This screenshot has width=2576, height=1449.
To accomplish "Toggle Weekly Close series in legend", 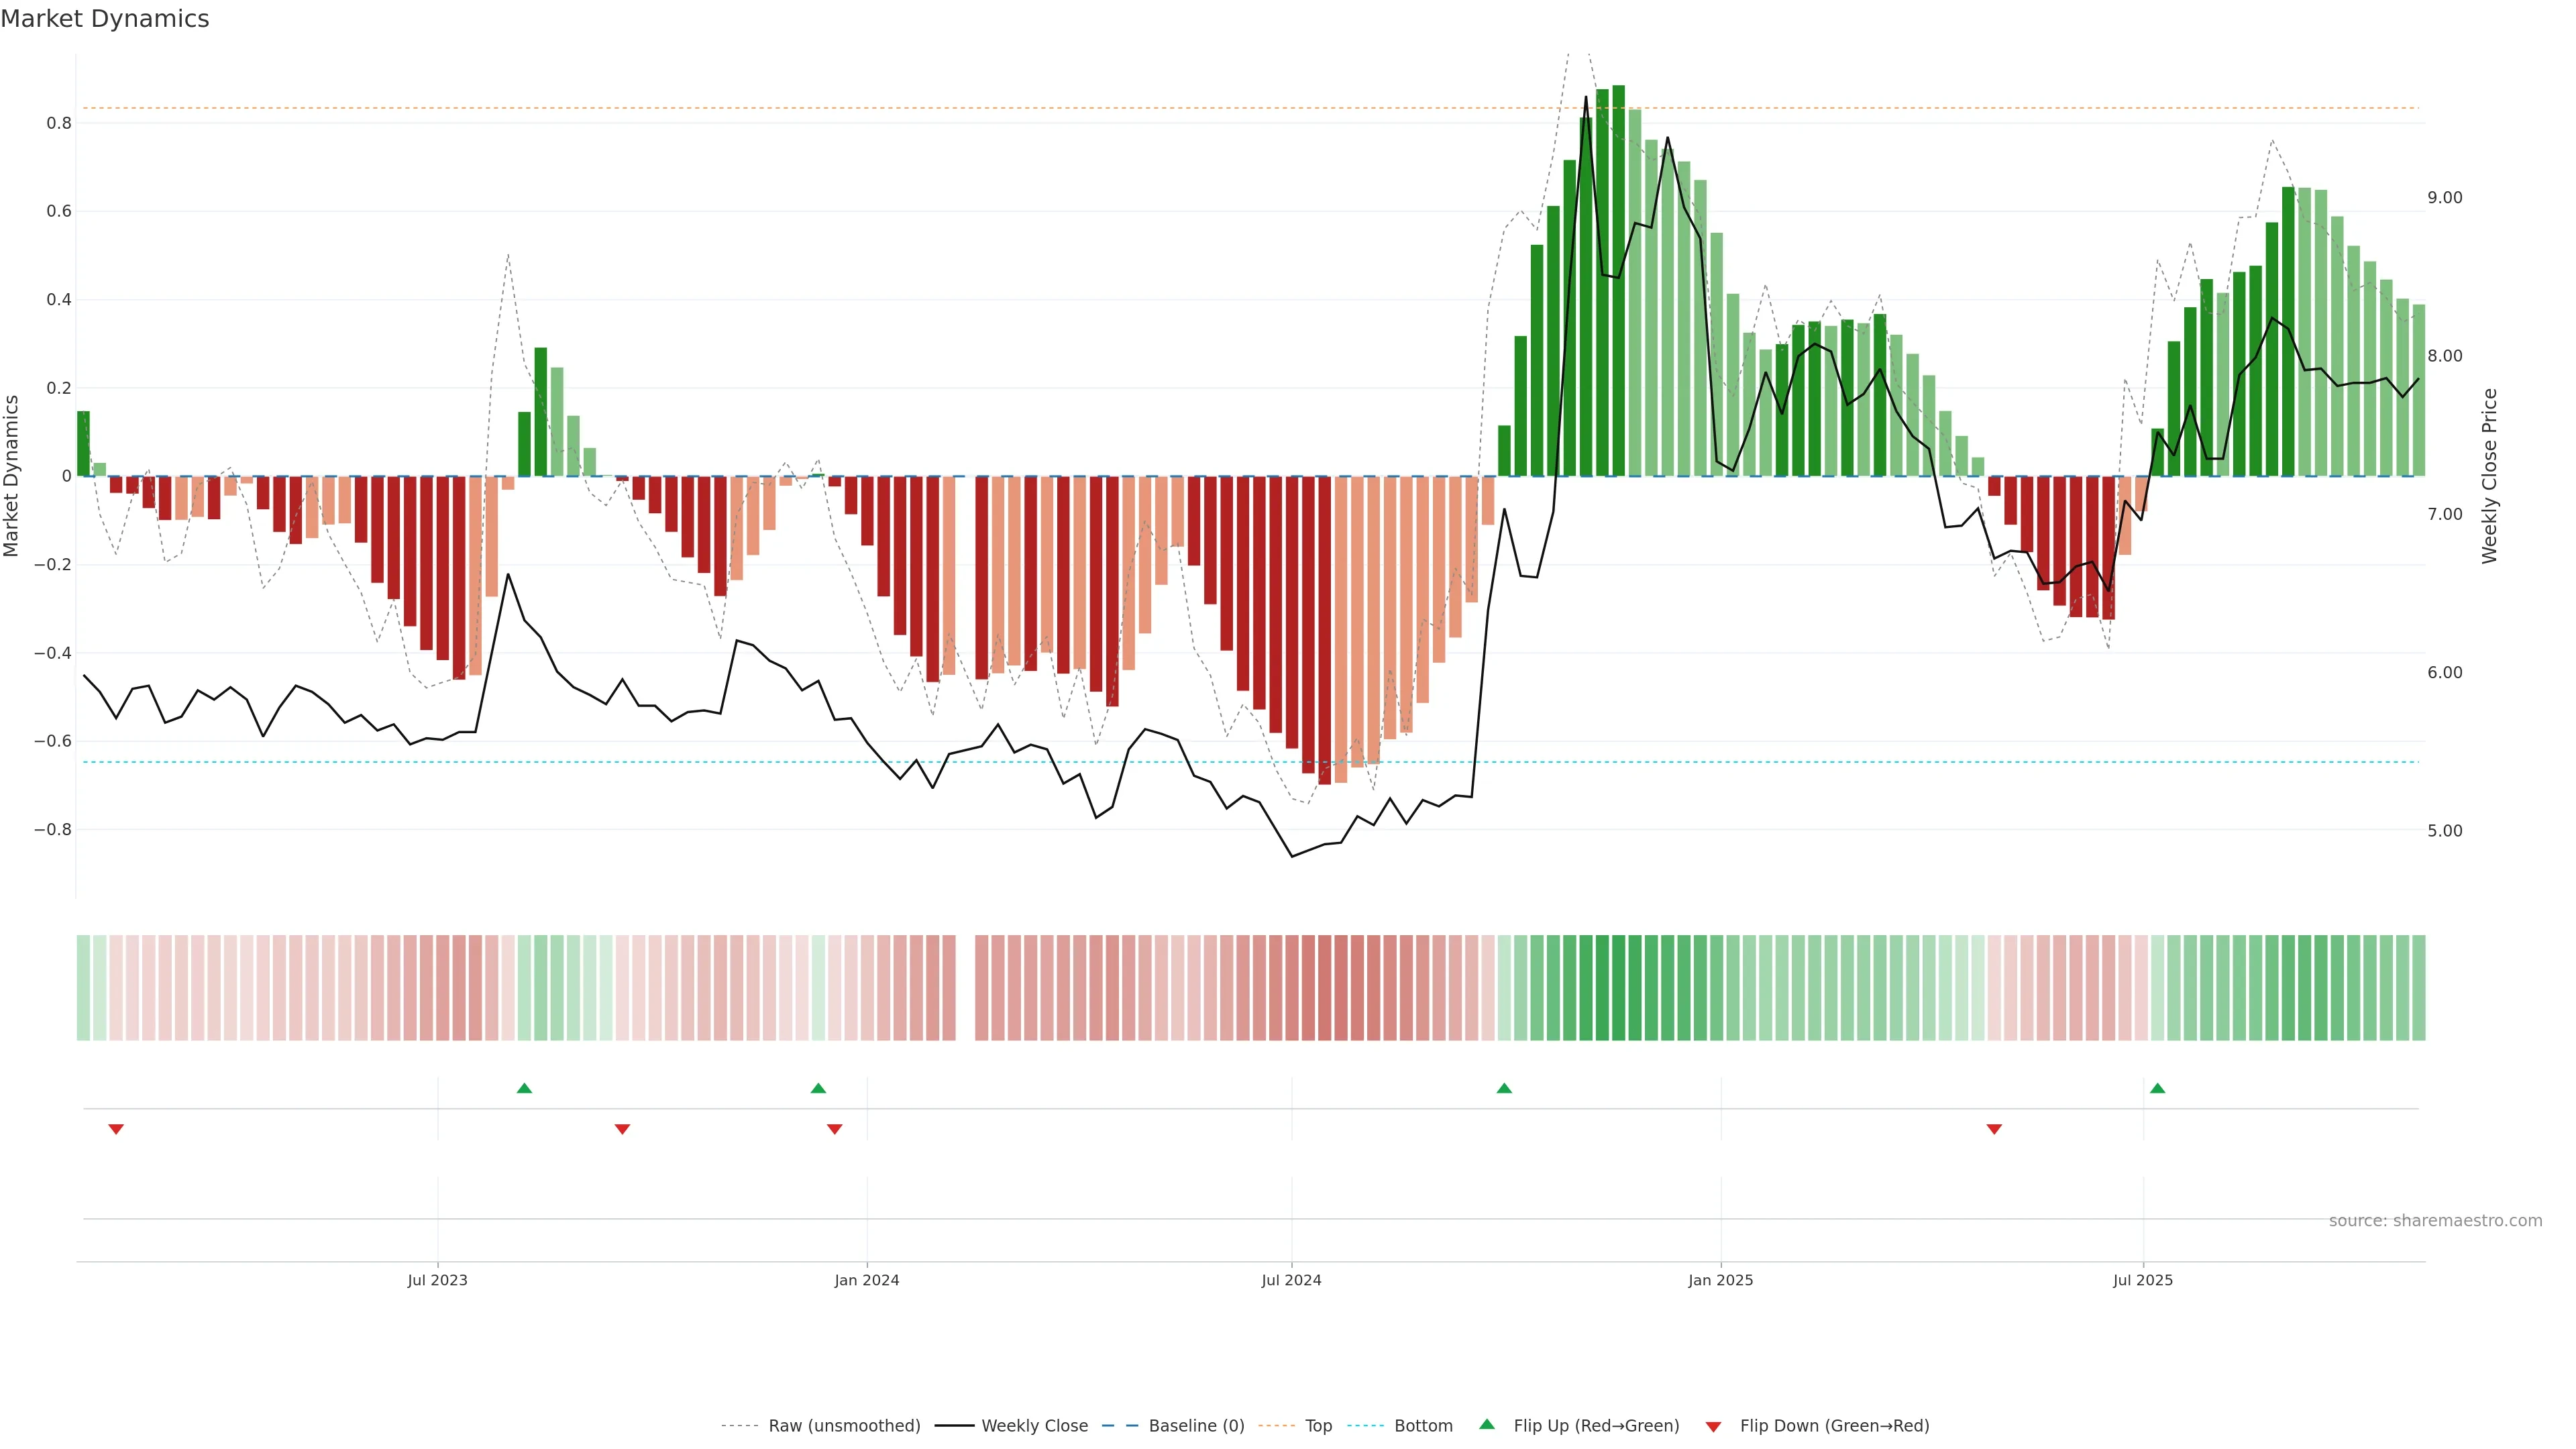I will [1034, 1426].
